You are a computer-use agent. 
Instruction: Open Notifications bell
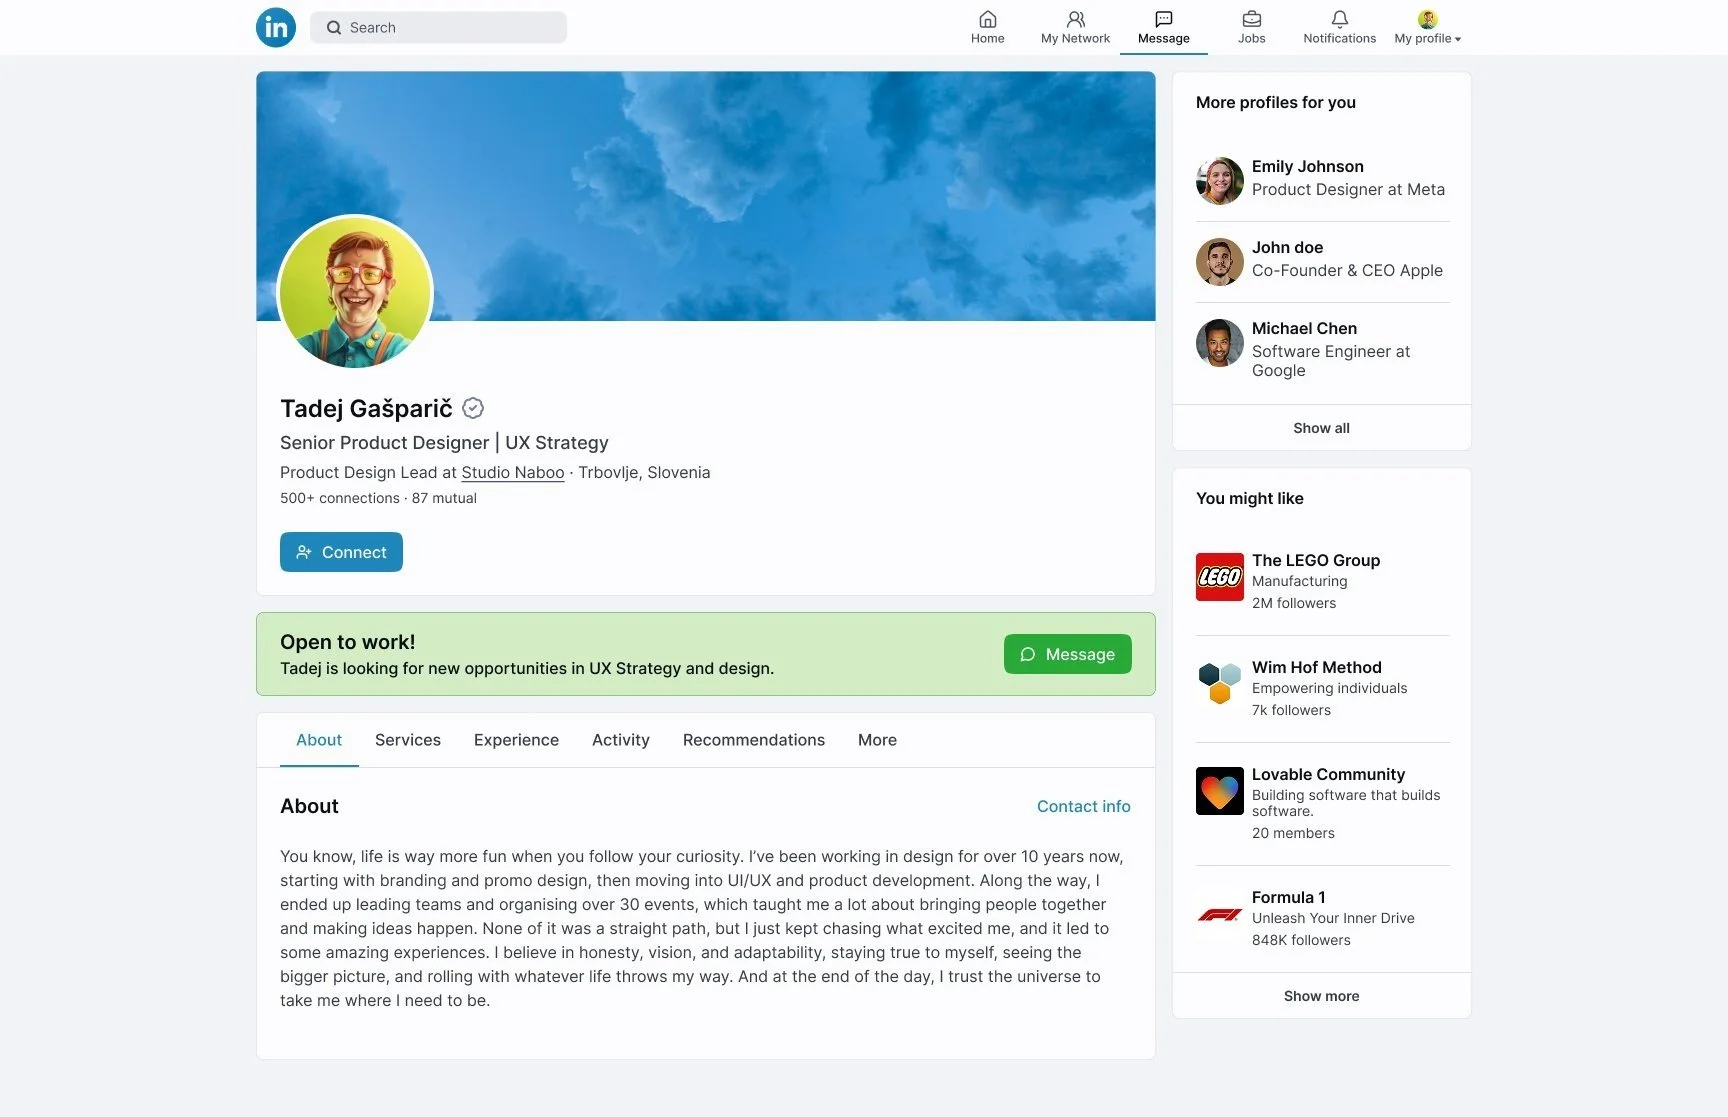tap(1339, 28)
